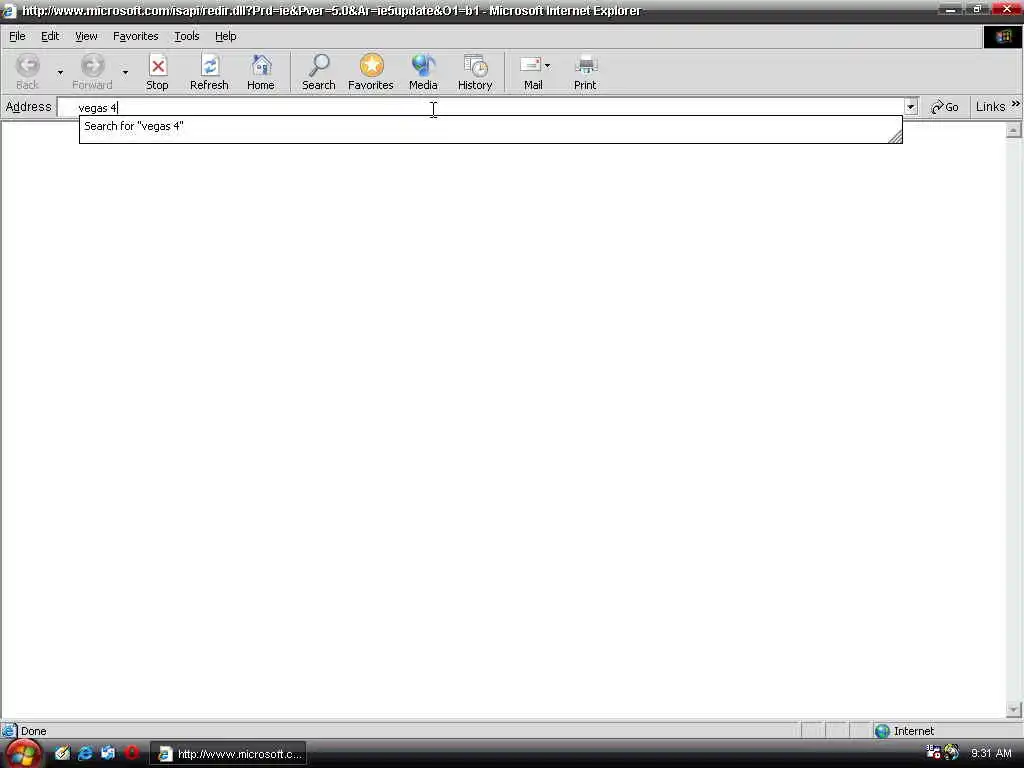The width and height of the screenshot is (1024, 768).
Task: Open the Edit menu
Action: pyautogui.click(x=50, y=36)
